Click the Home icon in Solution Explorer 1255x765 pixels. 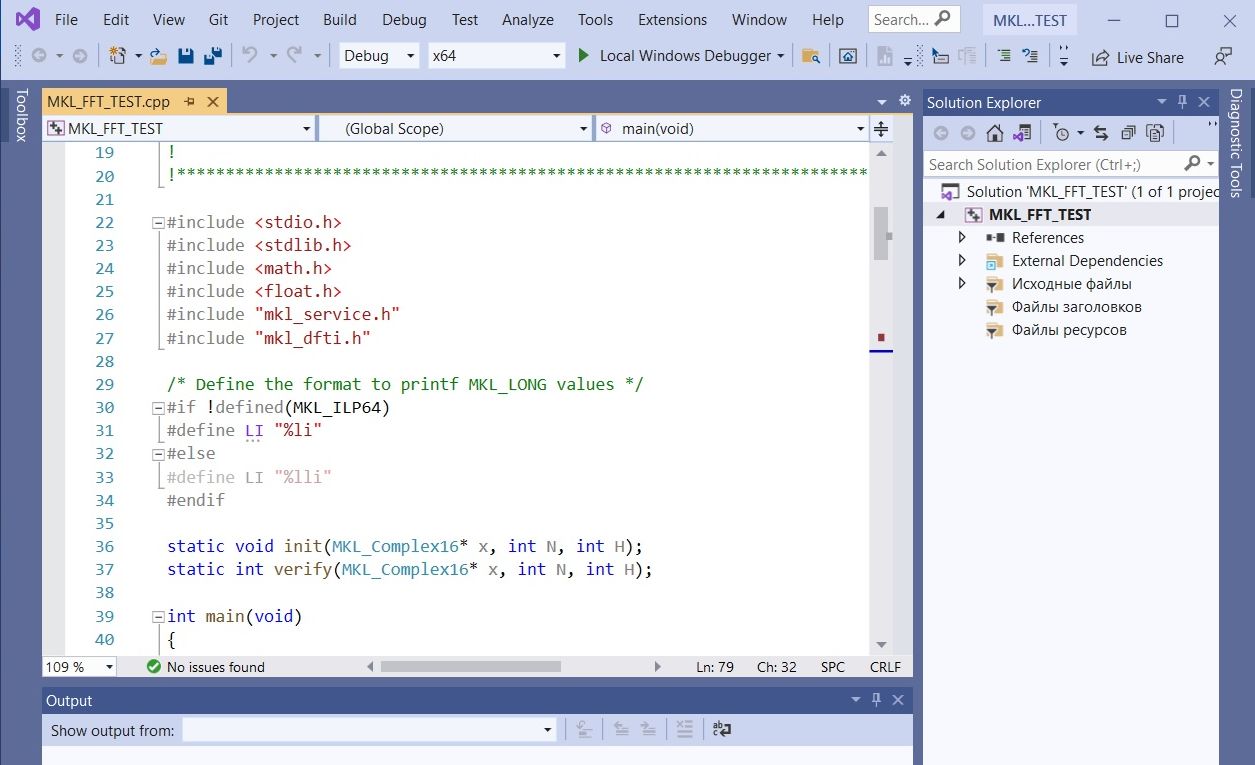pos(994,131)
